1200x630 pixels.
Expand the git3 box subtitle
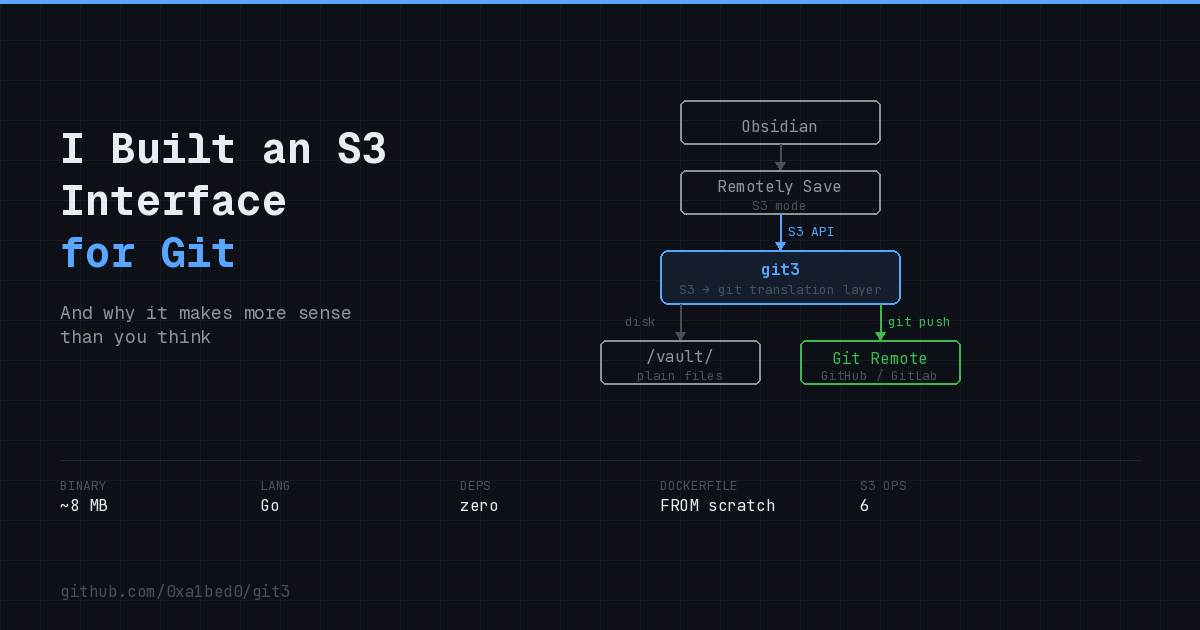point(780,289)
